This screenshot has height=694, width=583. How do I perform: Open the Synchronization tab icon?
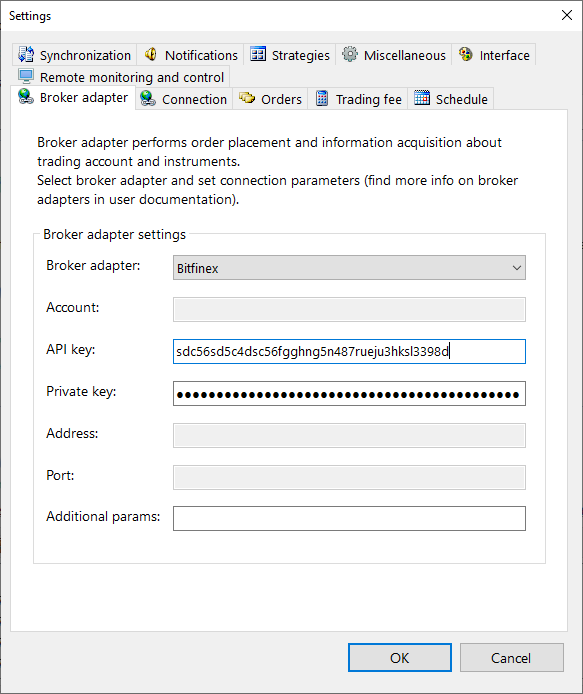(x=26, y=54)
